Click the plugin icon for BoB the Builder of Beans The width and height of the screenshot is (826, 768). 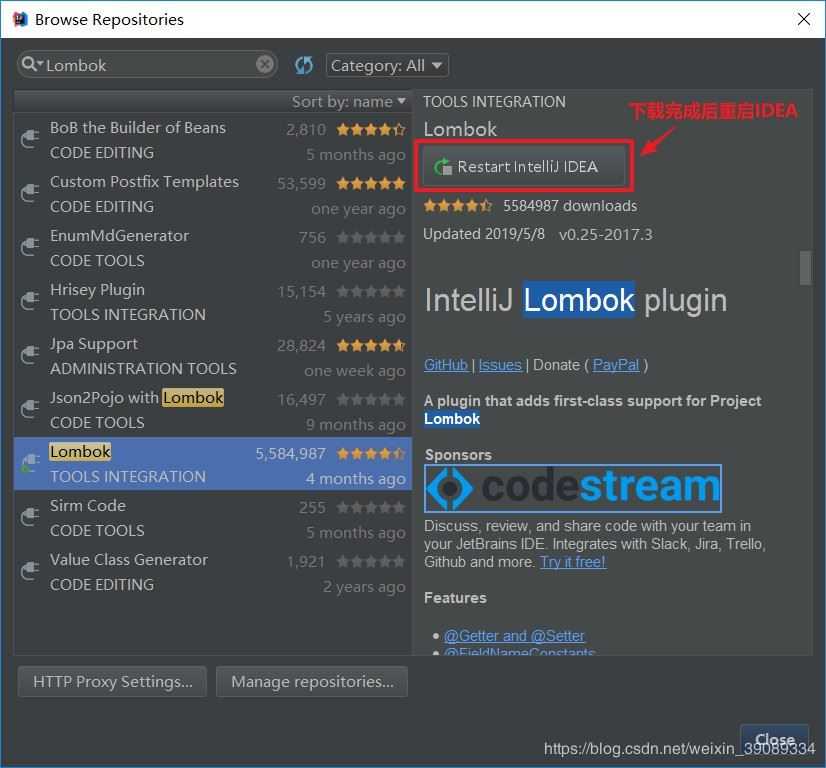click(30, 139)
